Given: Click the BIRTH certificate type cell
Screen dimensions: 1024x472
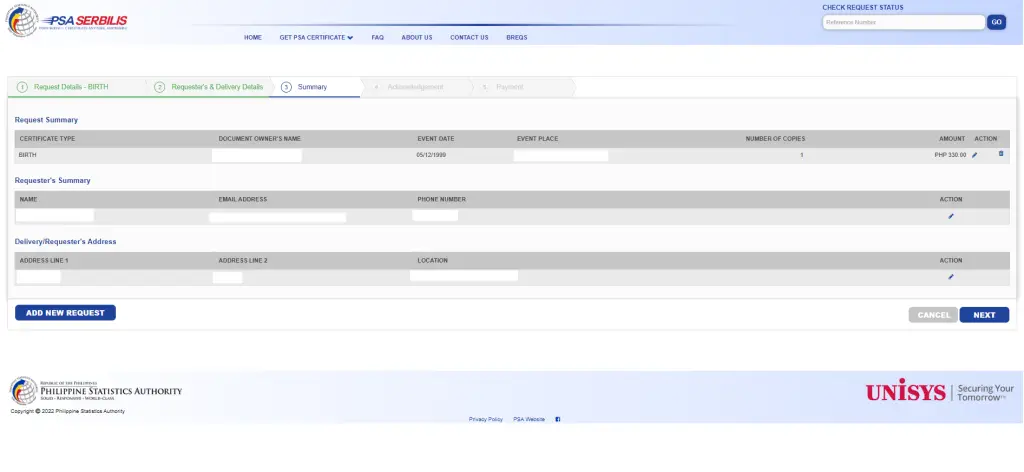Looking at the screenshot, I should click(27, 155).
